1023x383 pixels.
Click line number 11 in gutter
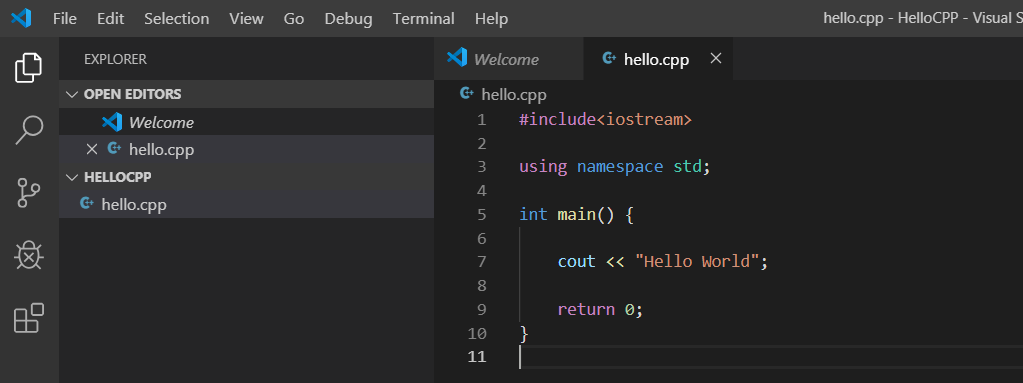pyautogui.click(x=476, y=357)
